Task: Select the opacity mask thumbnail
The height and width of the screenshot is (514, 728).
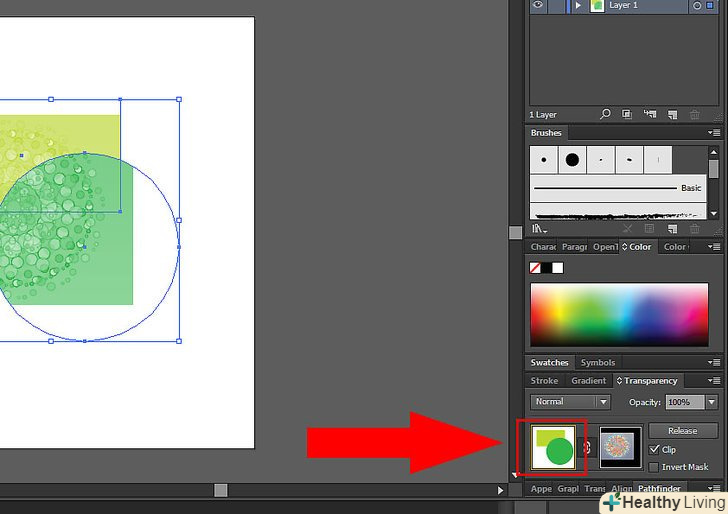Action: pyautogui.click(x=620, y=447)
